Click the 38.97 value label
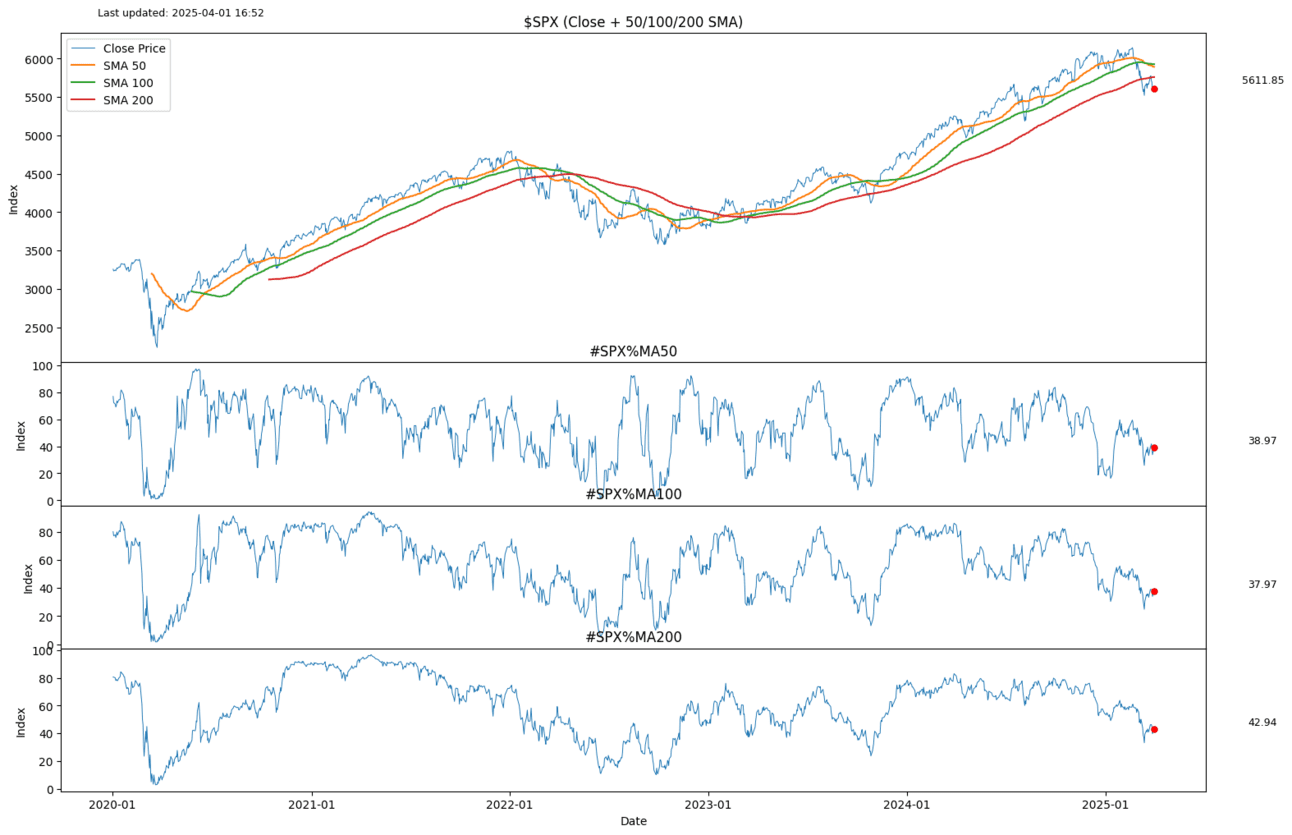 click(1262, 441)
